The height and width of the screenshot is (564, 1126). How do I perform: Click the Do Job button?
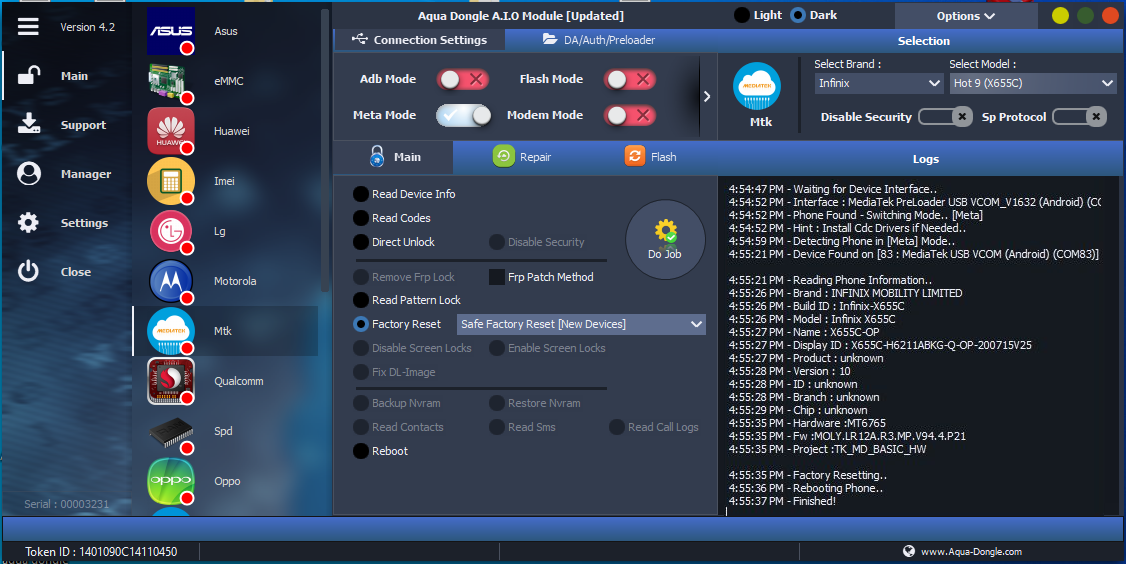[665, 240]
